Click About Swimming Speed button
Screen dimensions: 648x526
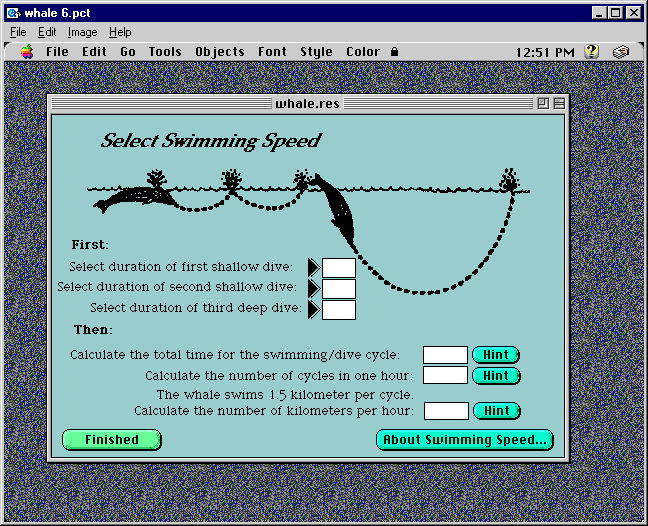tap(465, 439)
